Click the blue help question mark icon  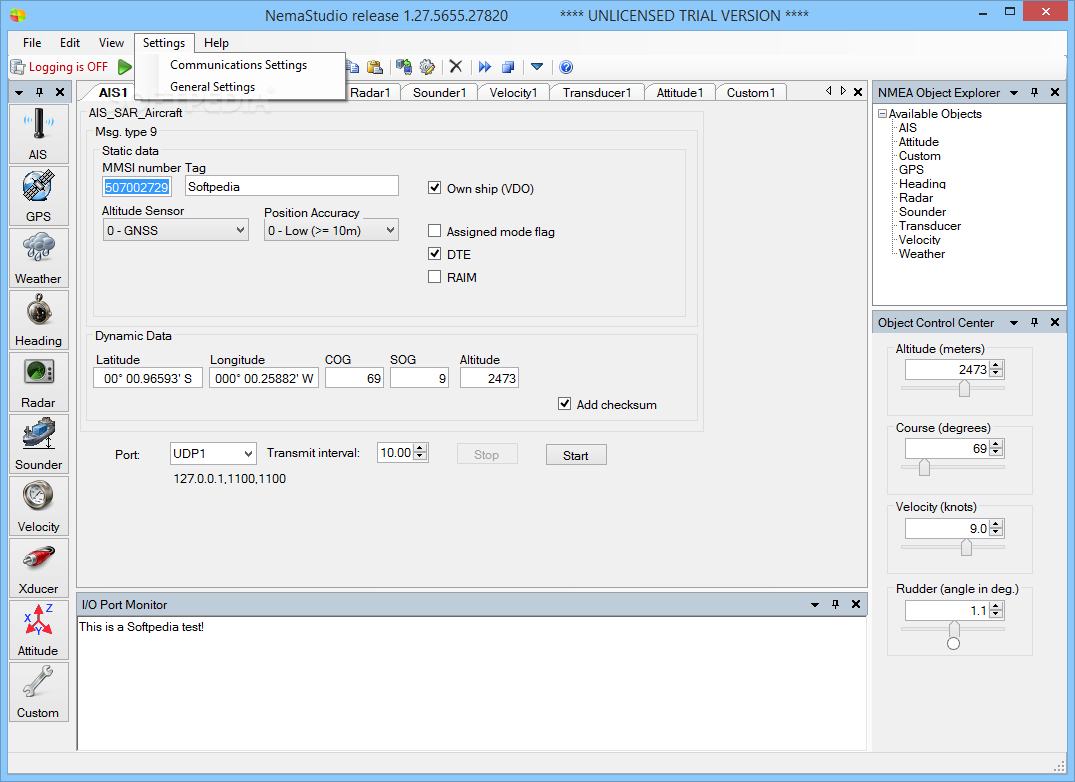566,67
